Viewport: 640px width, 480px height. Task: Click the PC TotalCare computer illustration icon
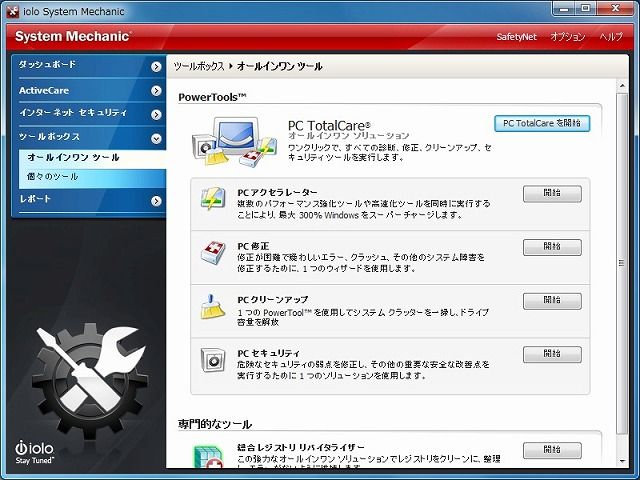[234, 142]
